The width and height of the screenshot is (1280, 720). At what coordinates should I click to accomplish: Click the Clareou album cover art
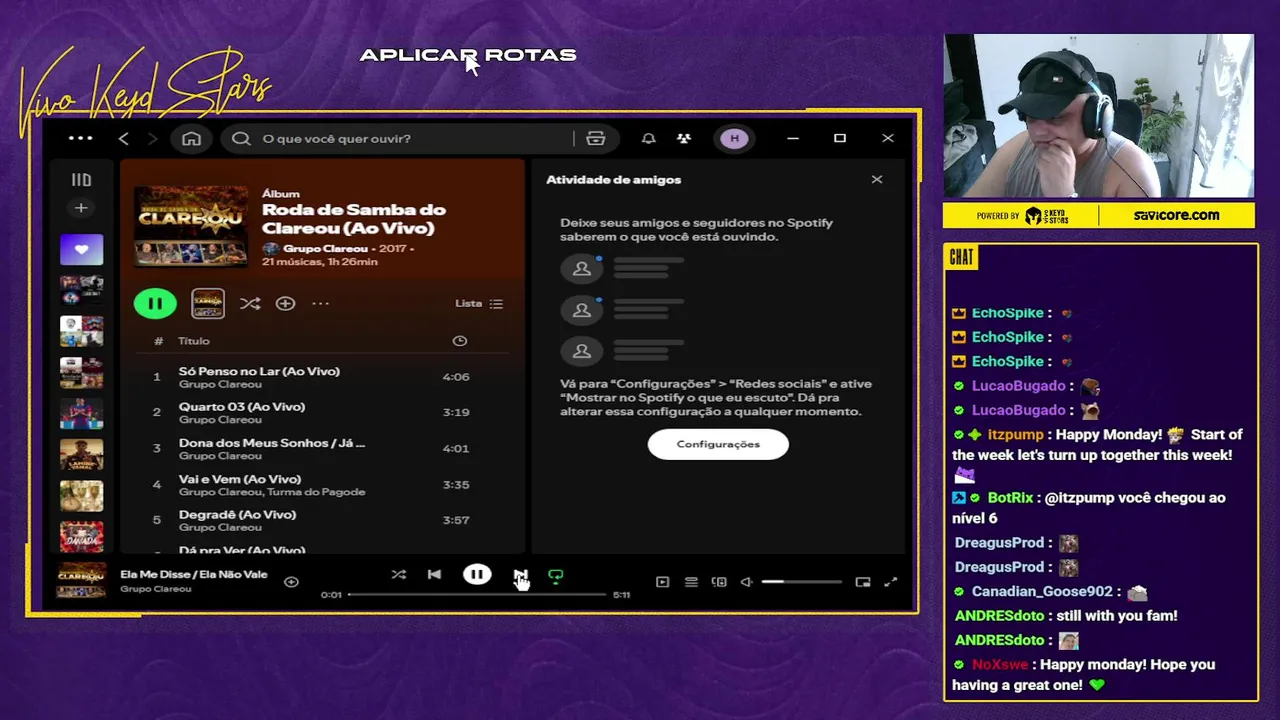coord(191,225)
